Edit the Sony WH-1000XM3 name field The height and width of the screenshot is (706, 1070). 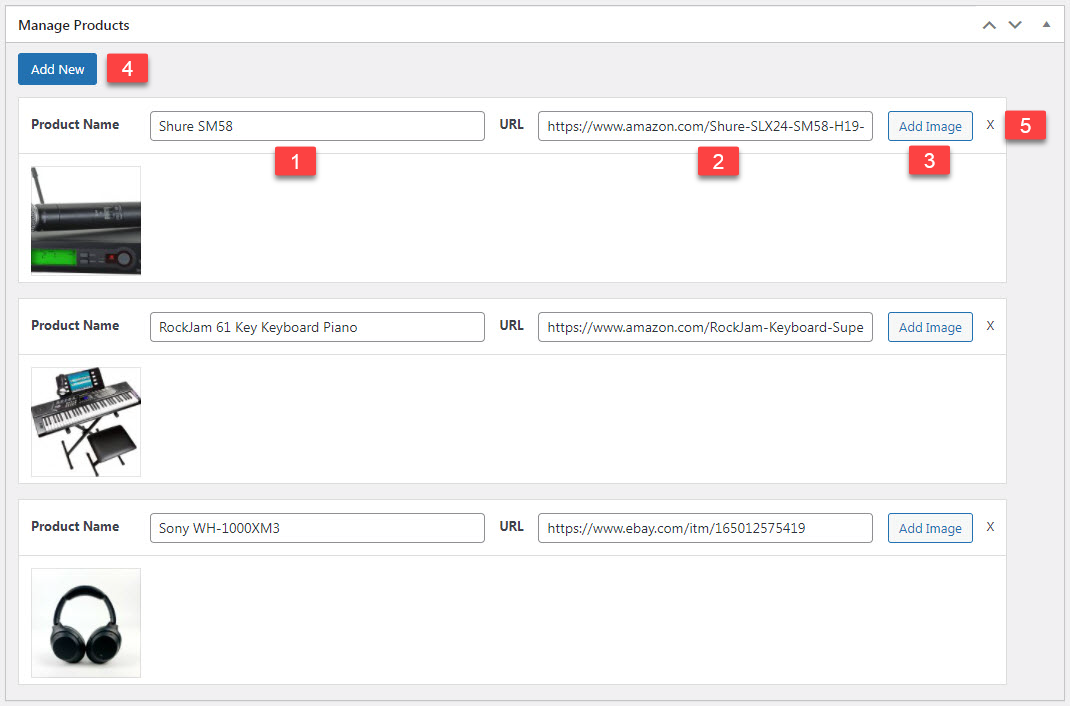click(x=317, y=528)
